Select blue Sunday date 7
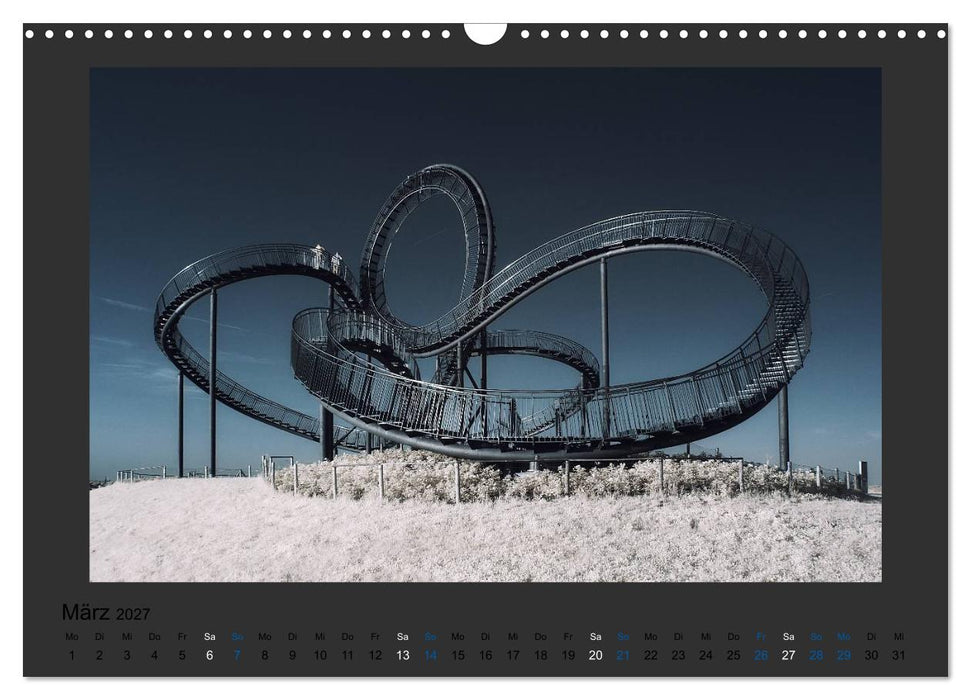971x700 pixels. pos(237,655)
